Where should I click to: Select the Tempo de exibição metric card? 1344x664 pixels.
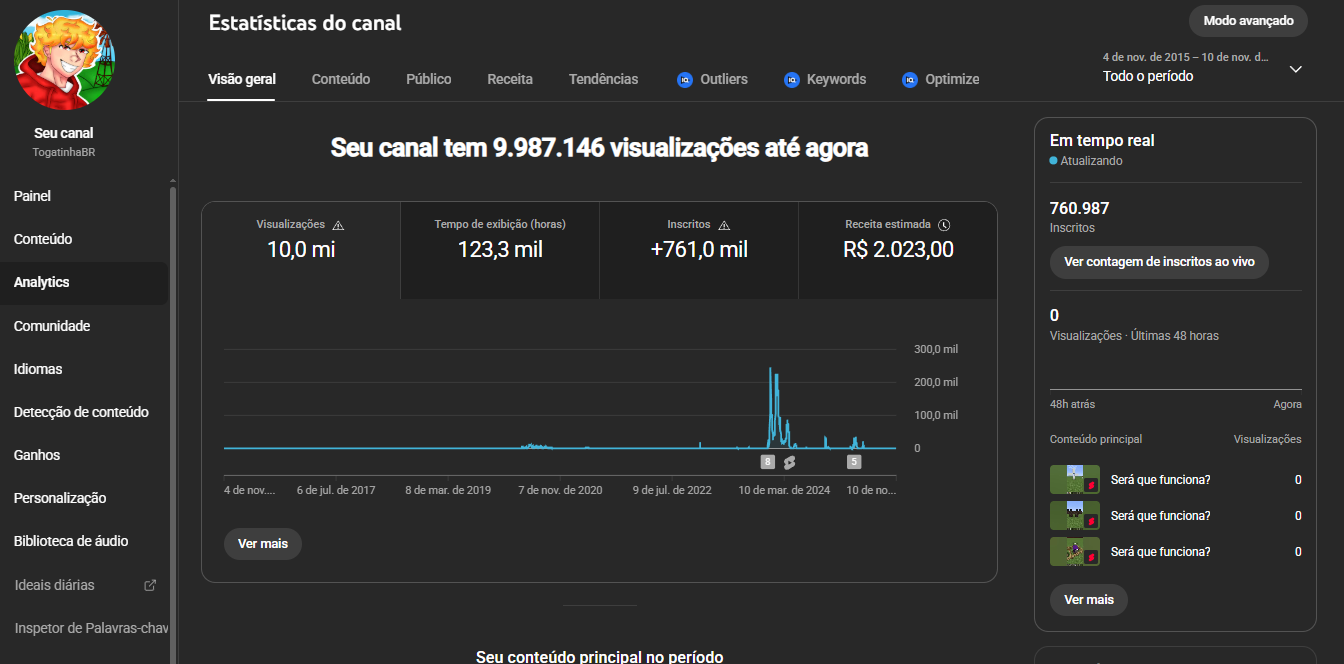(500, 250)
